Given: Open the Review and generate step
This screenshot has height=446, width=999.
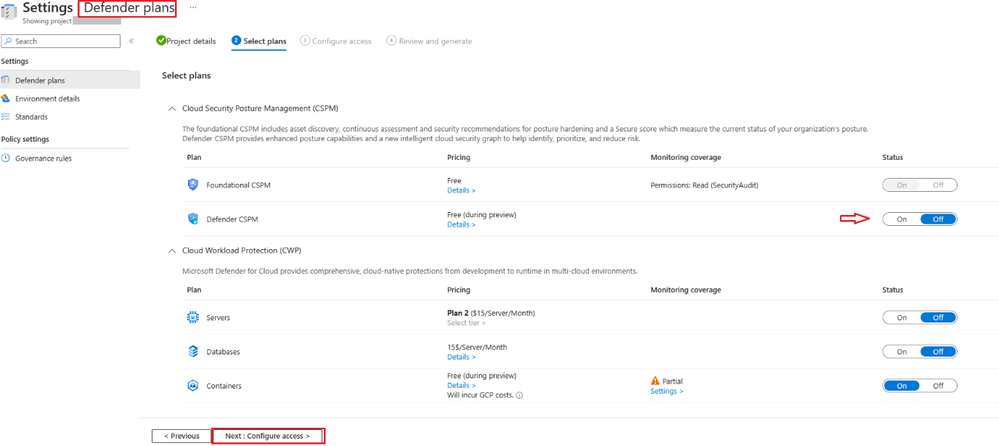Looking at the screenshot, I should pyautogui.click(x=429, y=41).
